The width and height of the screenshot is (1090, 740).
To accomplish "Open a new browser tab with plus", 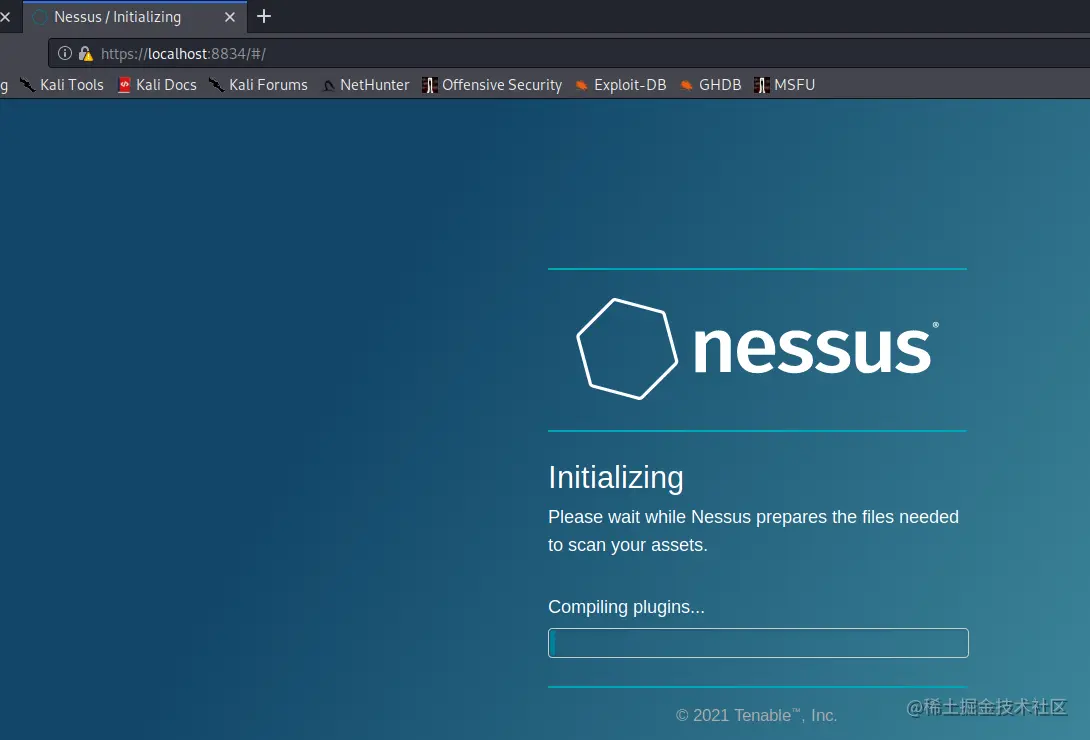I will [264, 16].
